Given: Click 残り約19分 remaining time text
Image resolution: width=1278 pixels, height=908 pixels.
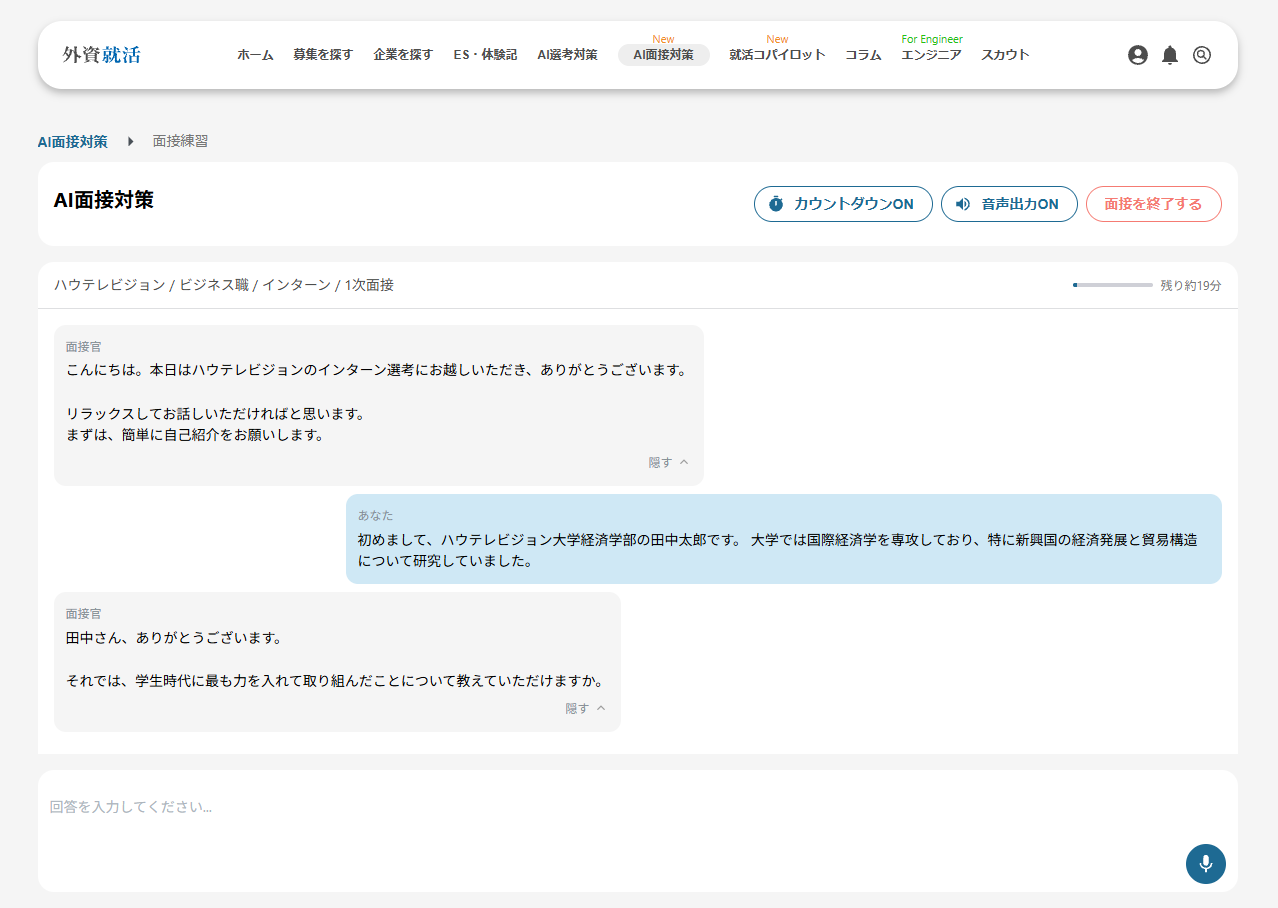Looking at the screenshot, I should (1190, 285).
